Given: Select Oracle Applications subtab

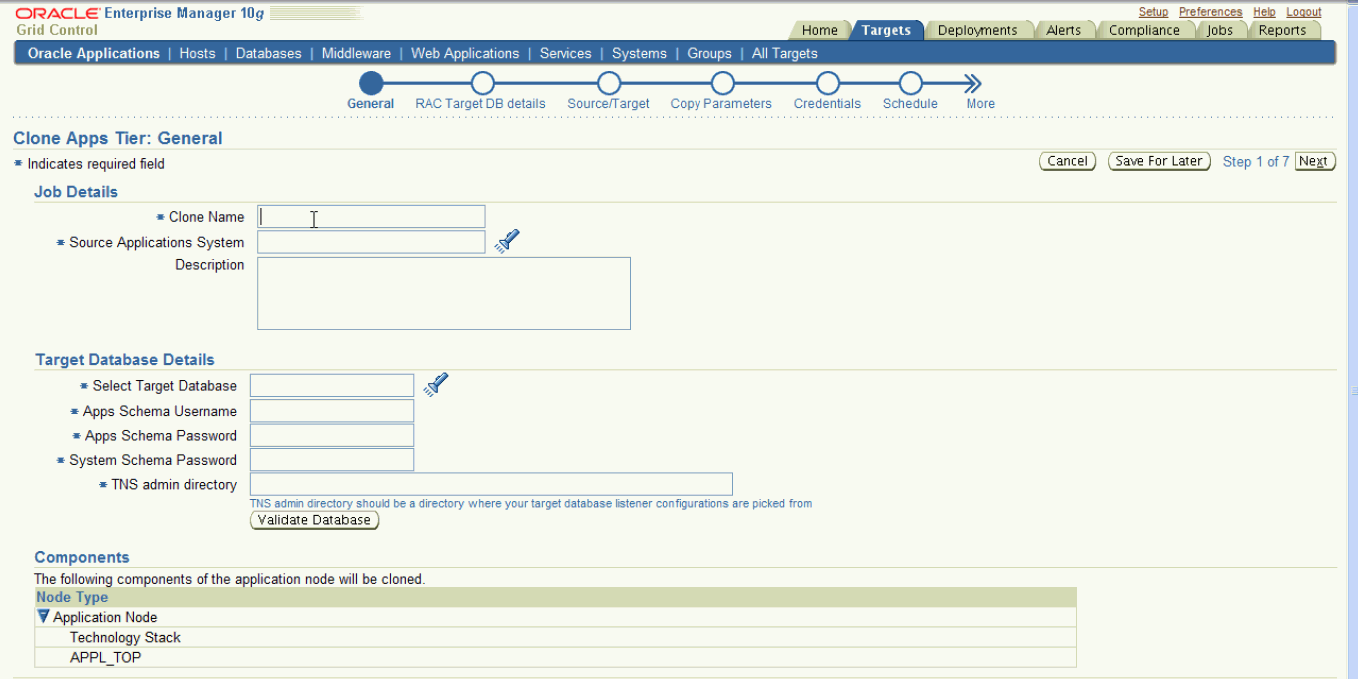Looking at the screenshot, I should pyautogui.click(x=94, y=53).
